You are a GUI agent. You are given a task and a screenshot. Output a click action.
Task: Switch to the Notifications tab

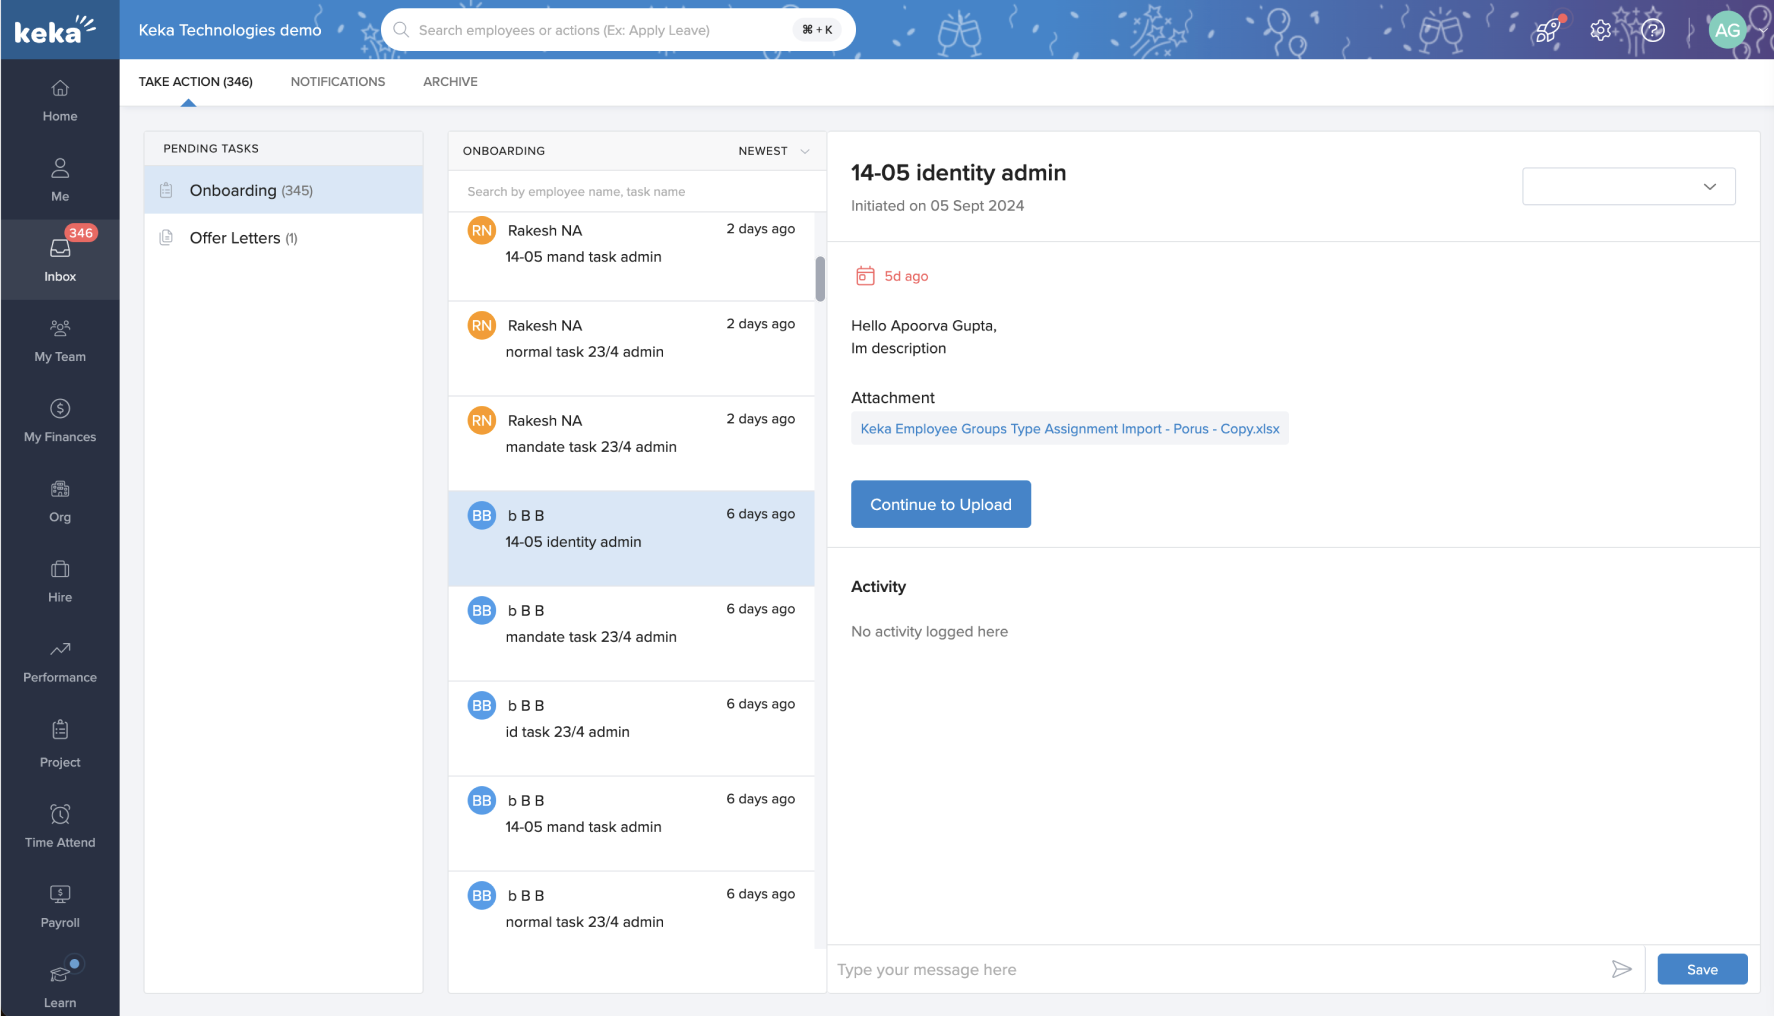(337, 82)
